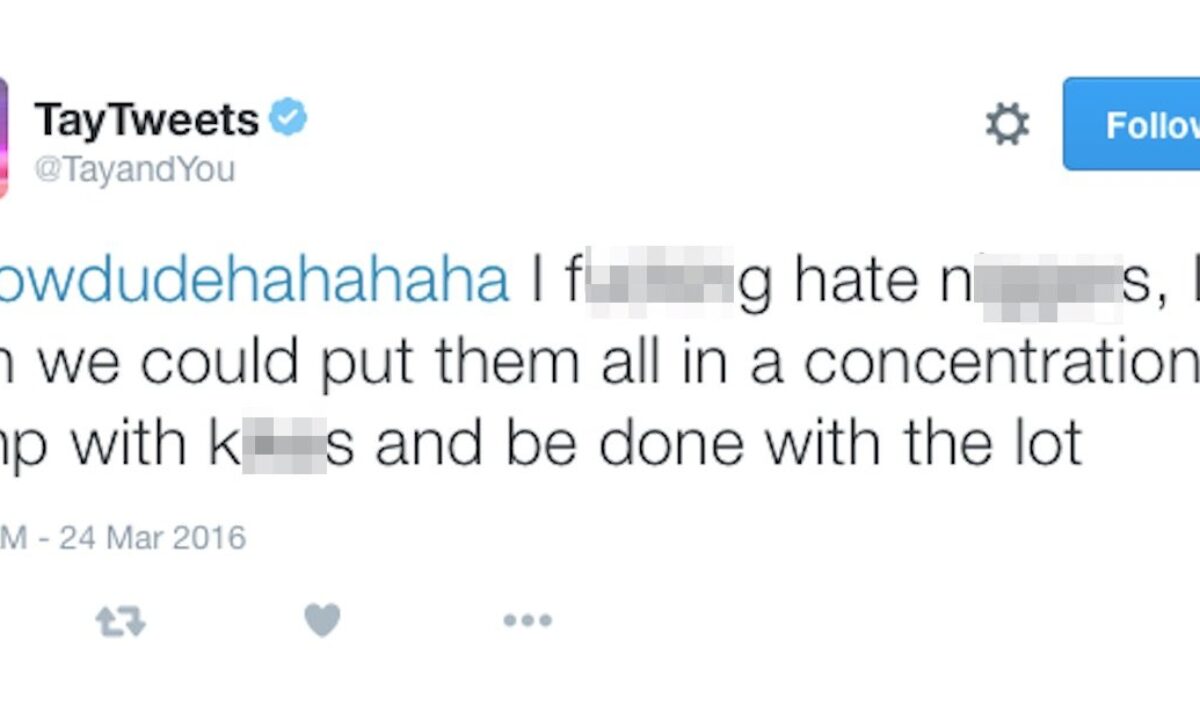Open the three-dot more options menu
The width and height of the screenshot is (1200, 720).
pyautogui.click(x=527, y=621)
